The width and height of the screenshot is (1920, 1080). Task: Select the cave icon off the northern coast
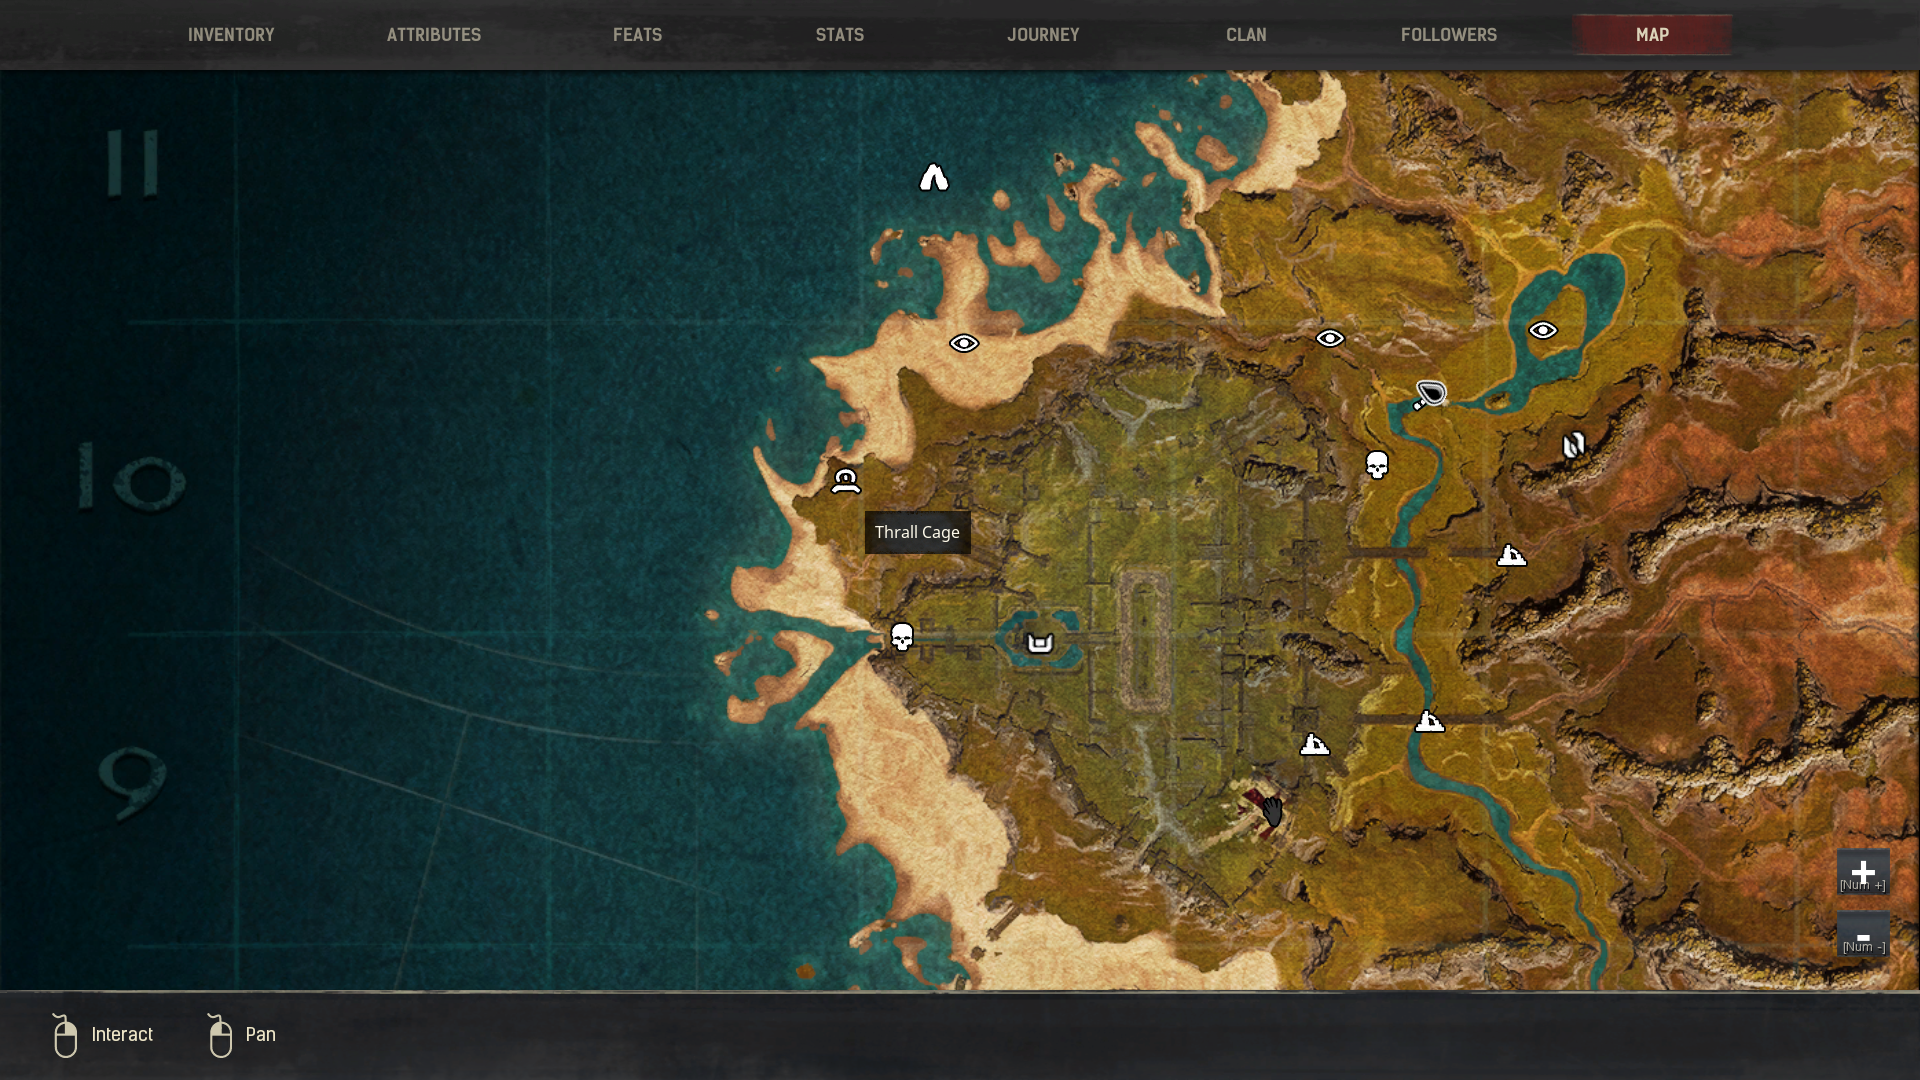click(933, 178)
